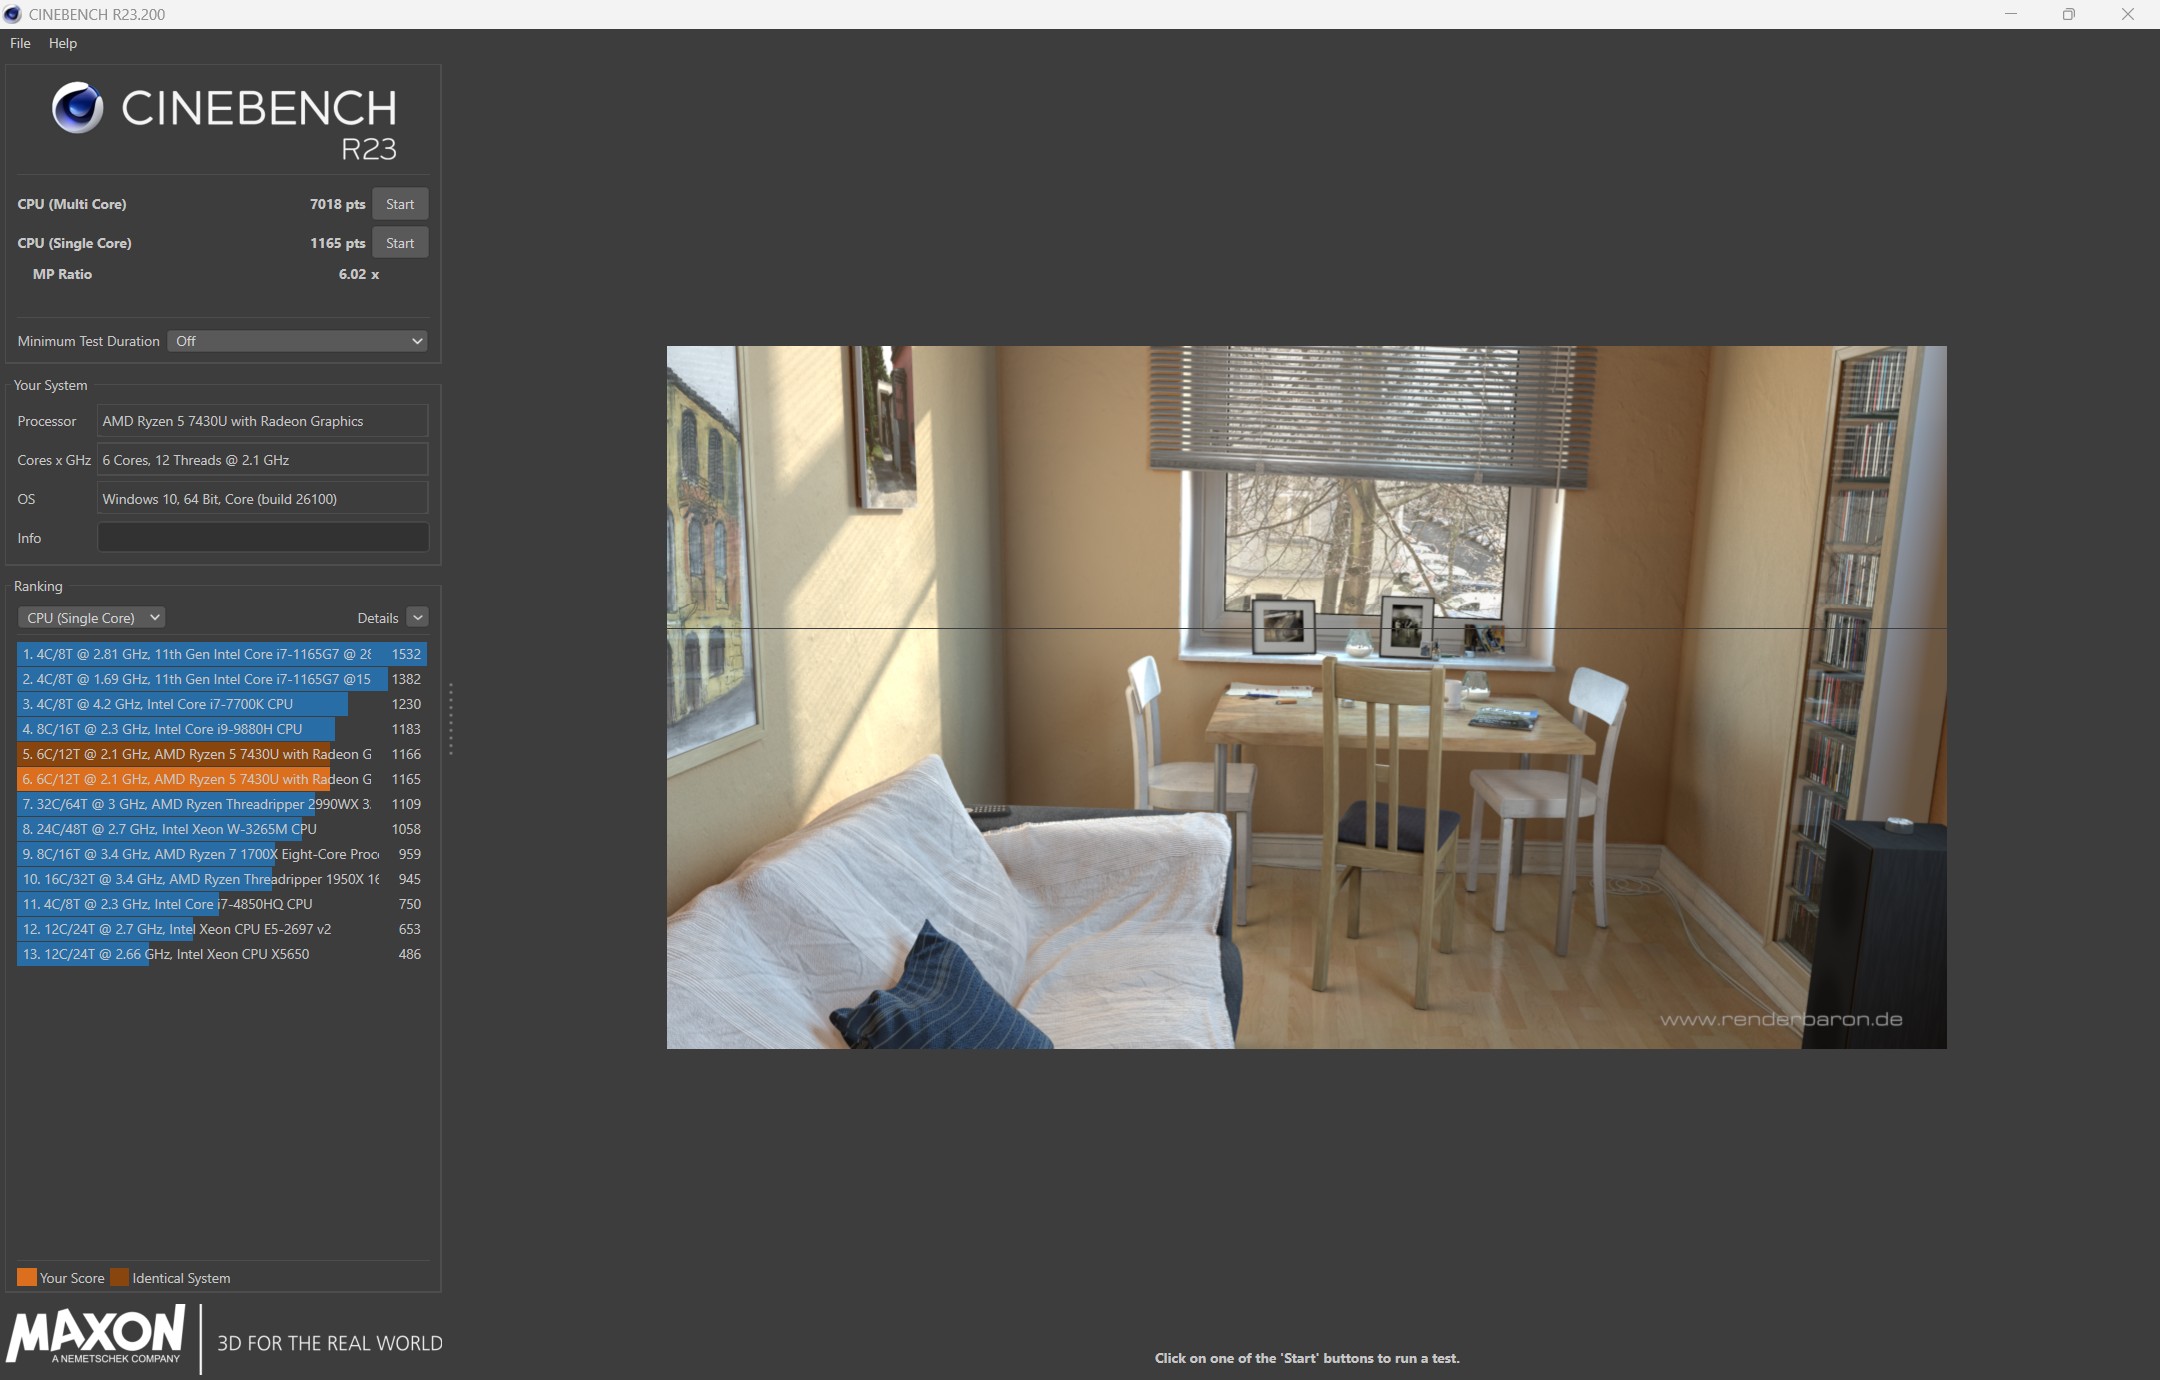Restore down the window via title bar icon
The image size is (2160, 1380).
pos(2068,14)
